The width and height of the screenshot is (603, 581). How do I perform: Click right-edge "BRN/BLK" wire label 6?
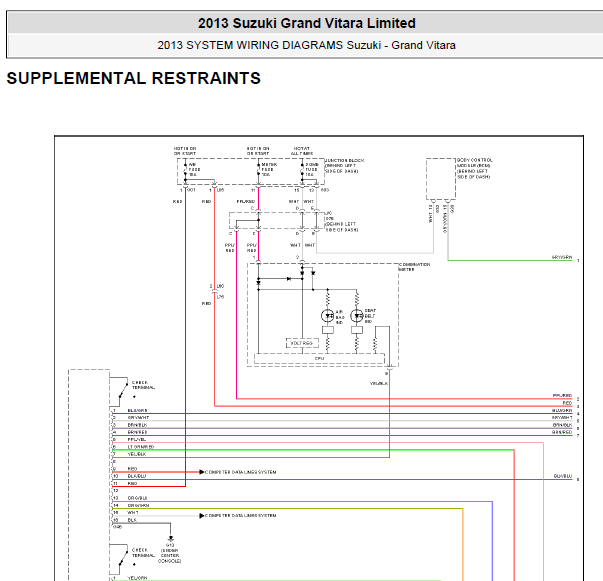[562, 425]
